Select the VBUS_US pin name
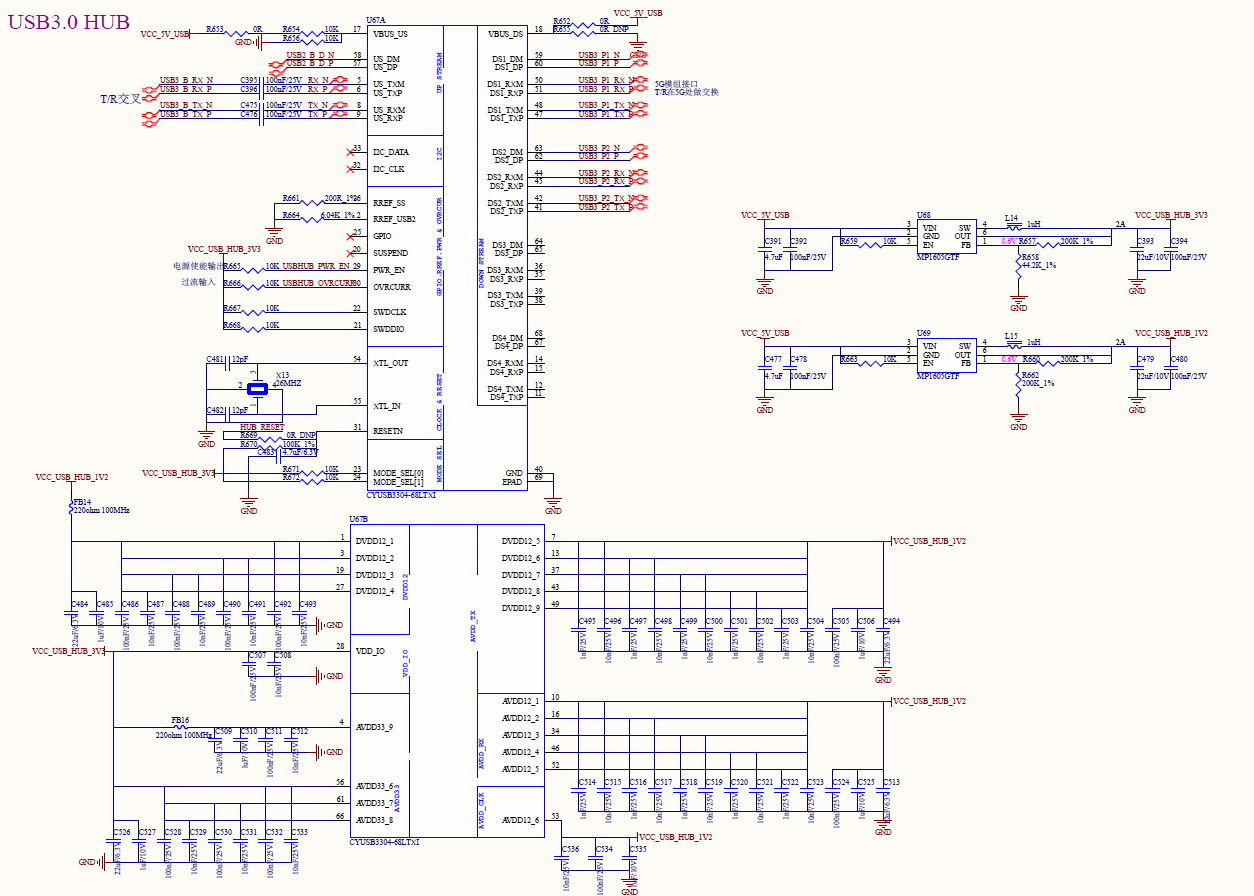The width and height of the screenshot is (1254, 896). 390,34
